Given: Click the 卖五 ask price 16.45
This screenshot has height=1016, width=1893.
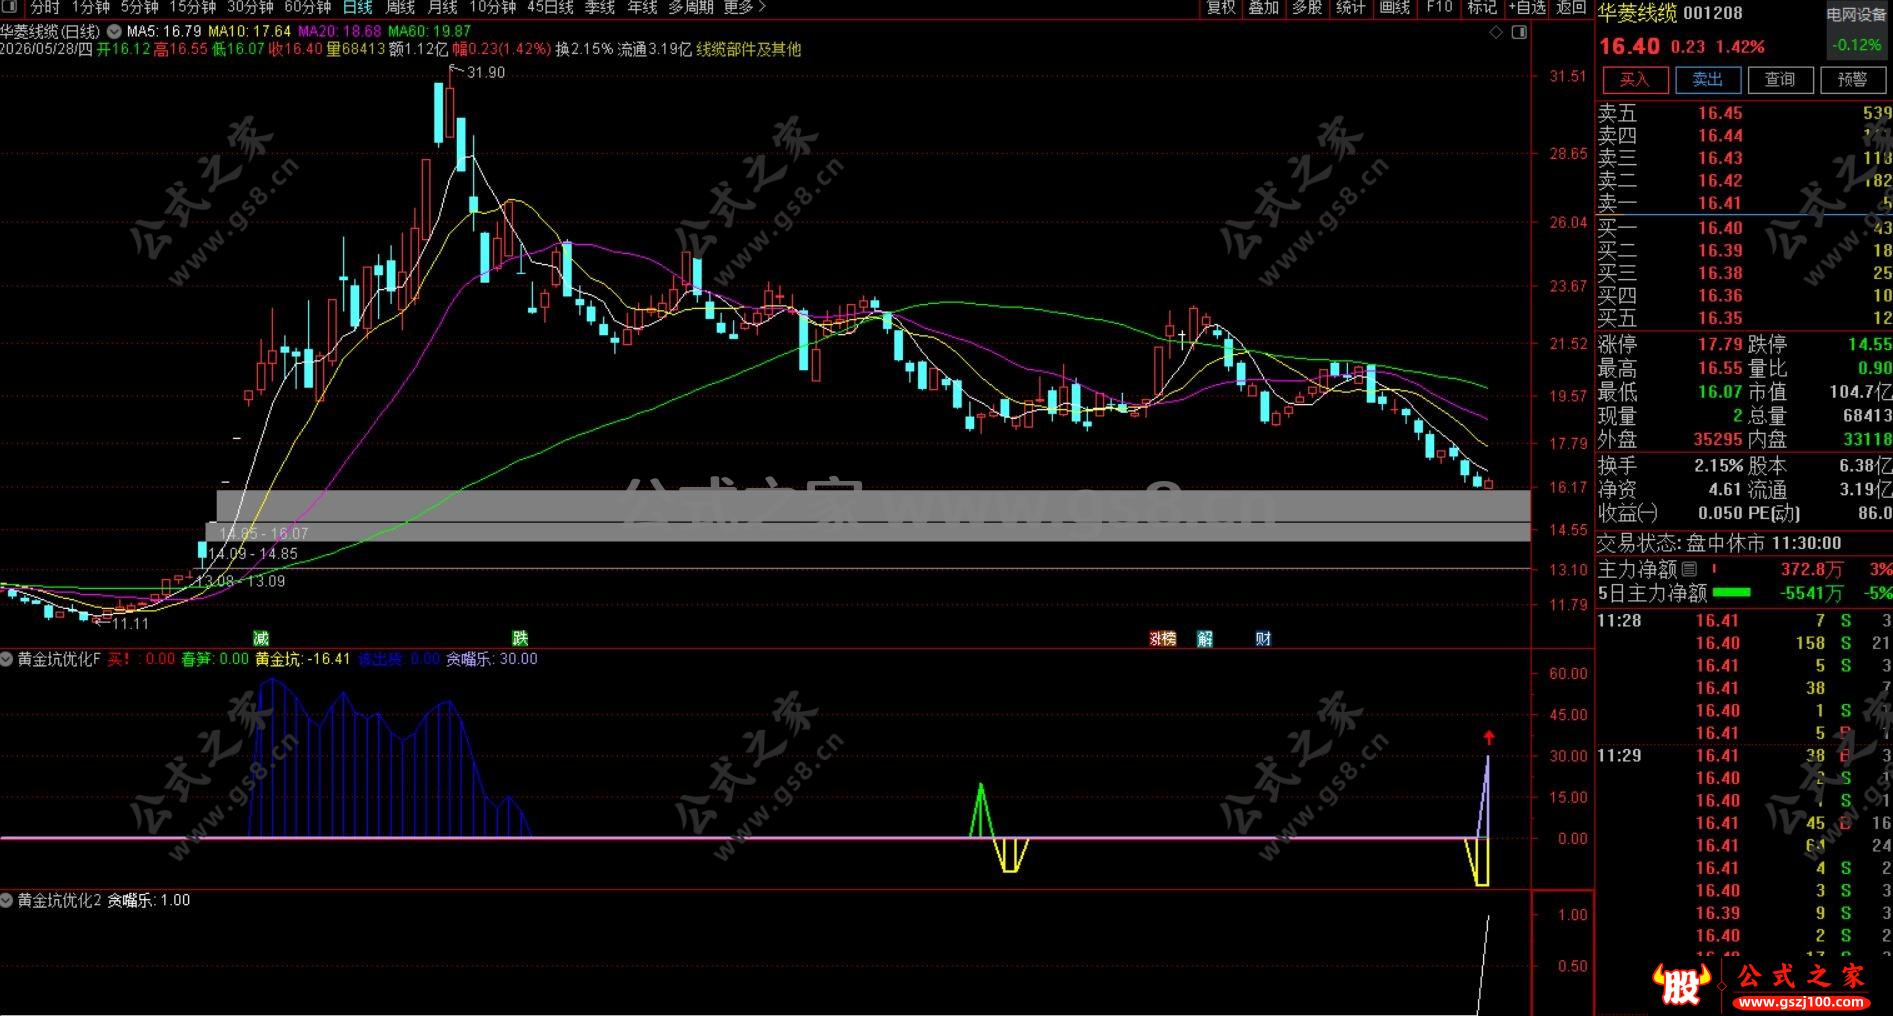Looking at the screenshot, I should pyautogui.click(x=1720, y=114).
